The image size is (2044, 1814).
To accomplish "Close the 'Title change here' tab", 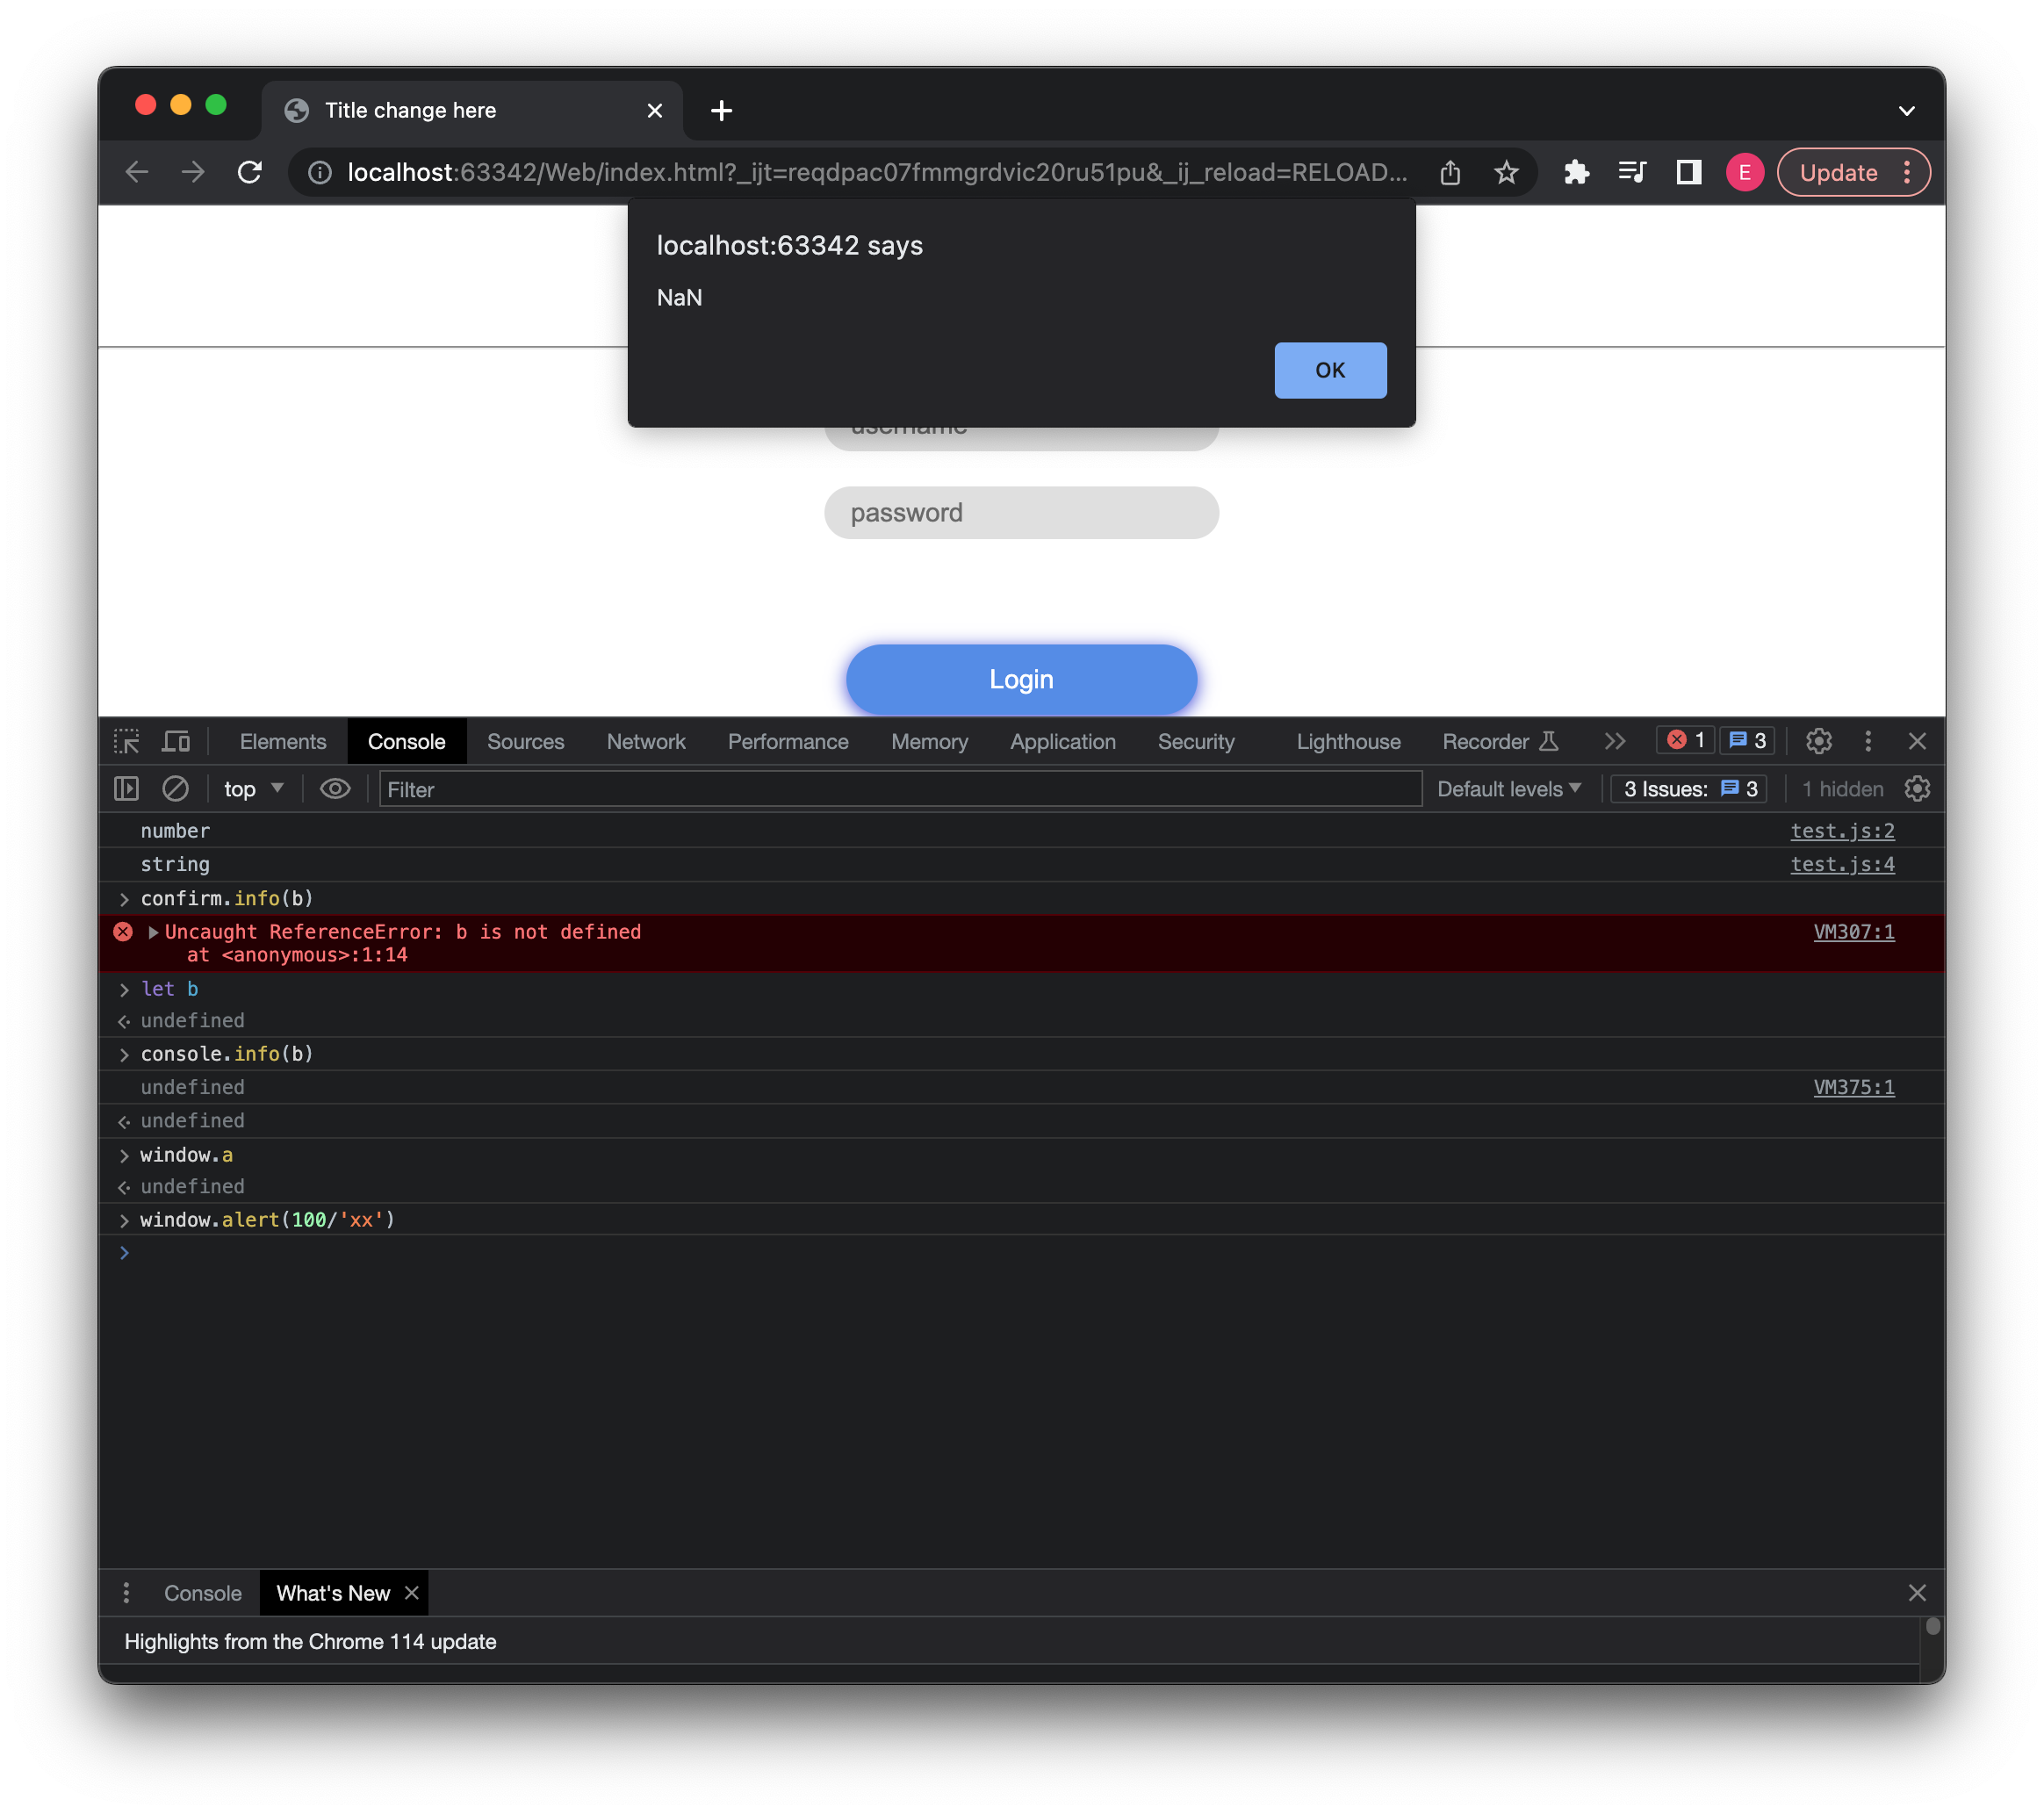I will pos(655,110).
